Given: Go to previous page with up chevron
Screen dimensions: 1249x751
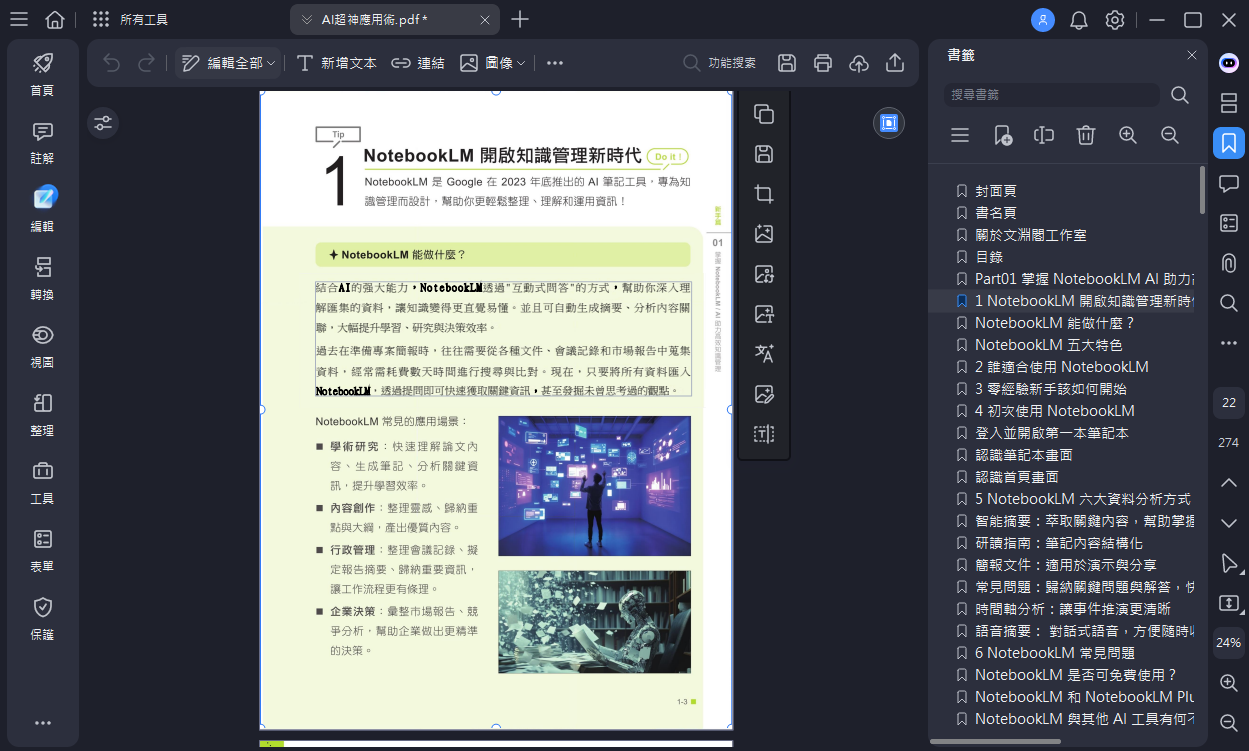Looking at the screenshot, I should 1229,483.
